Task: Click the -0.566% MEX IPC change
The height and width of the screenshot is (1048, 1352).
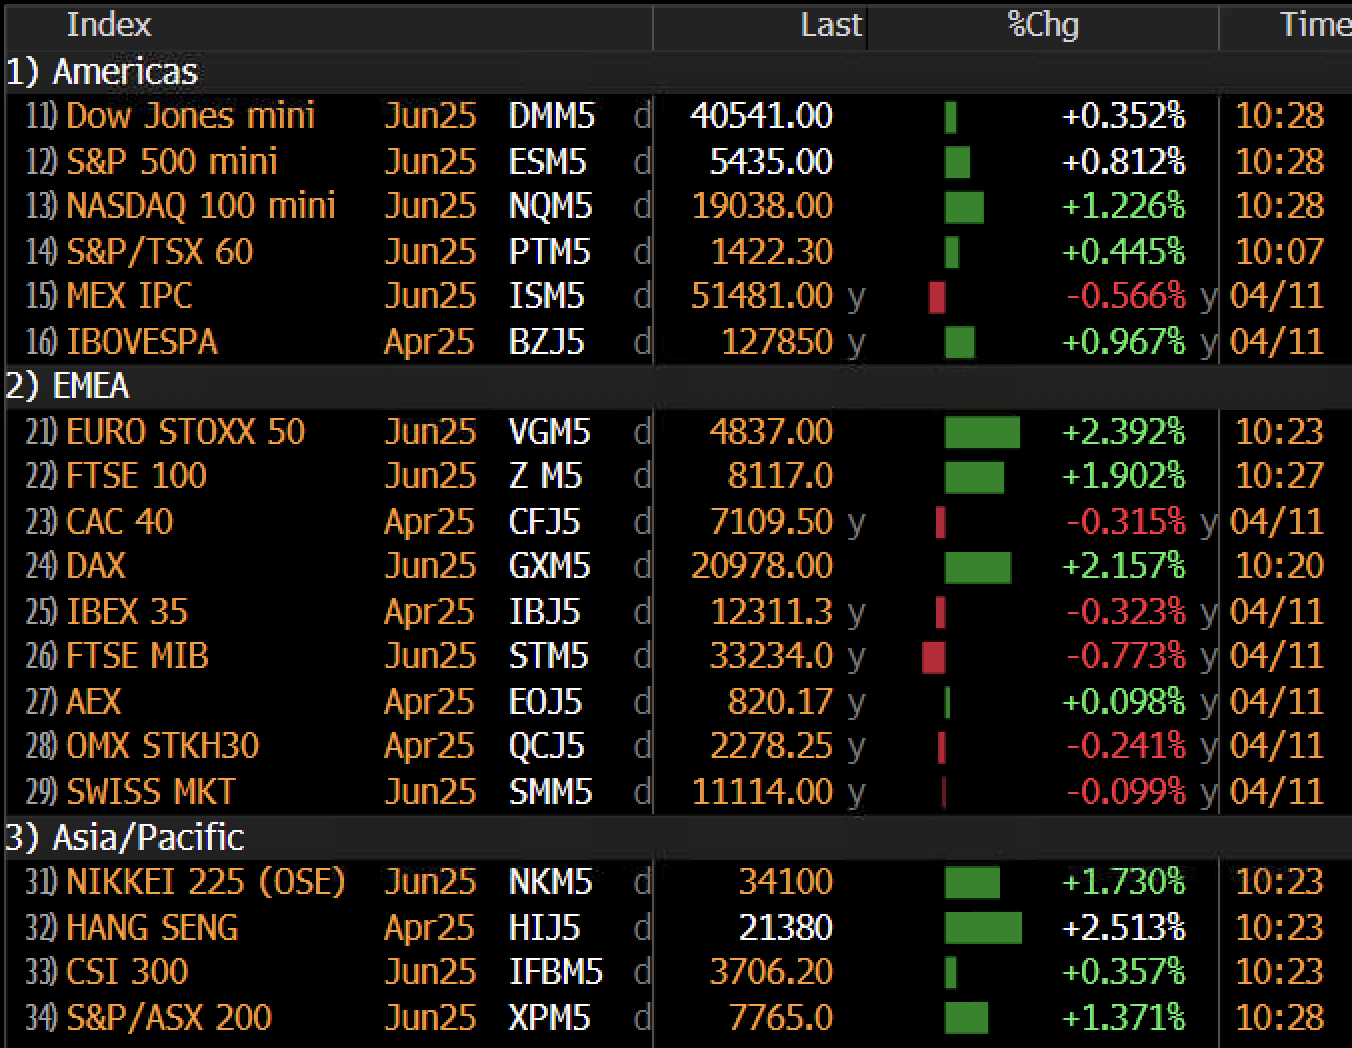Action: point(1126,296)
